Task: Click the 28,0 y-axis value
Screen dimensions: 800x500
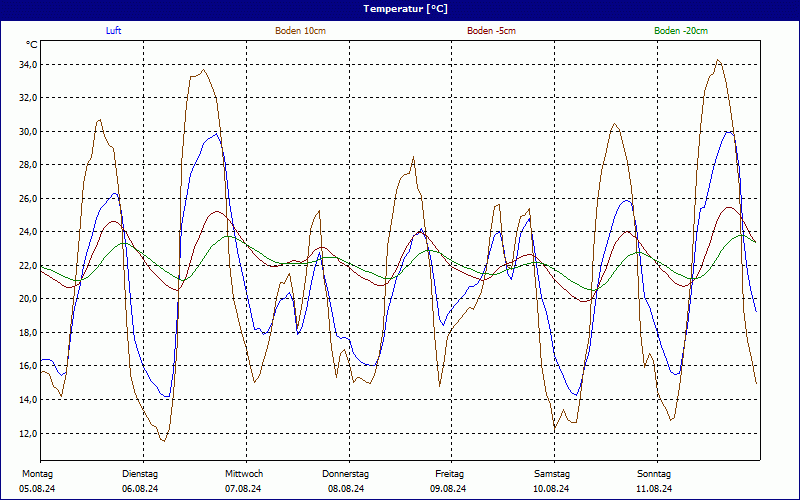Action: tap(28, 165)
